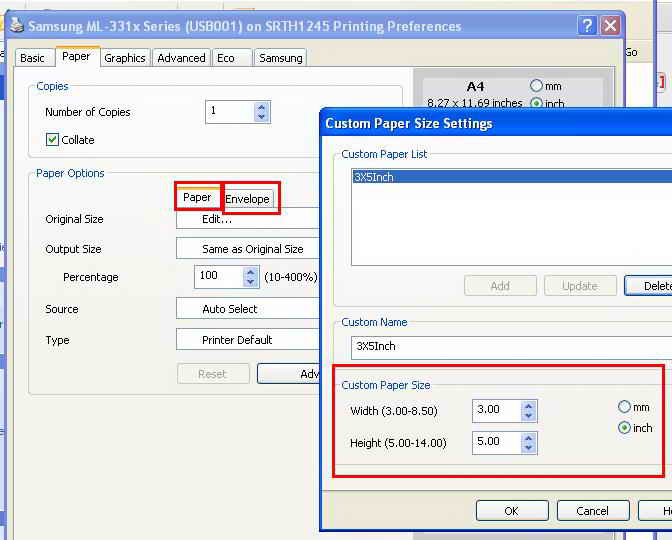
Task: Click the Custom Name text field
Action: tap(511, 348)
